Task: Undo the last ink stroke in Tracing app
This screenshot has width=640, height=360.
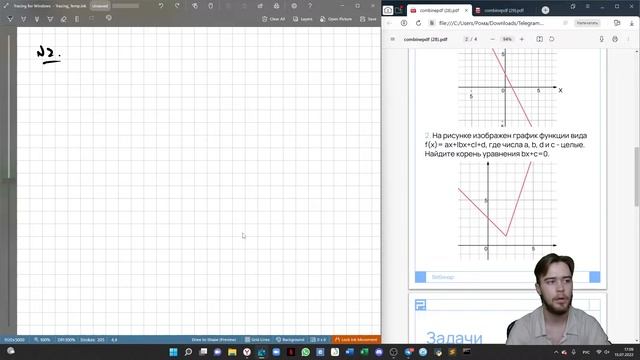Action: (161, 6)
